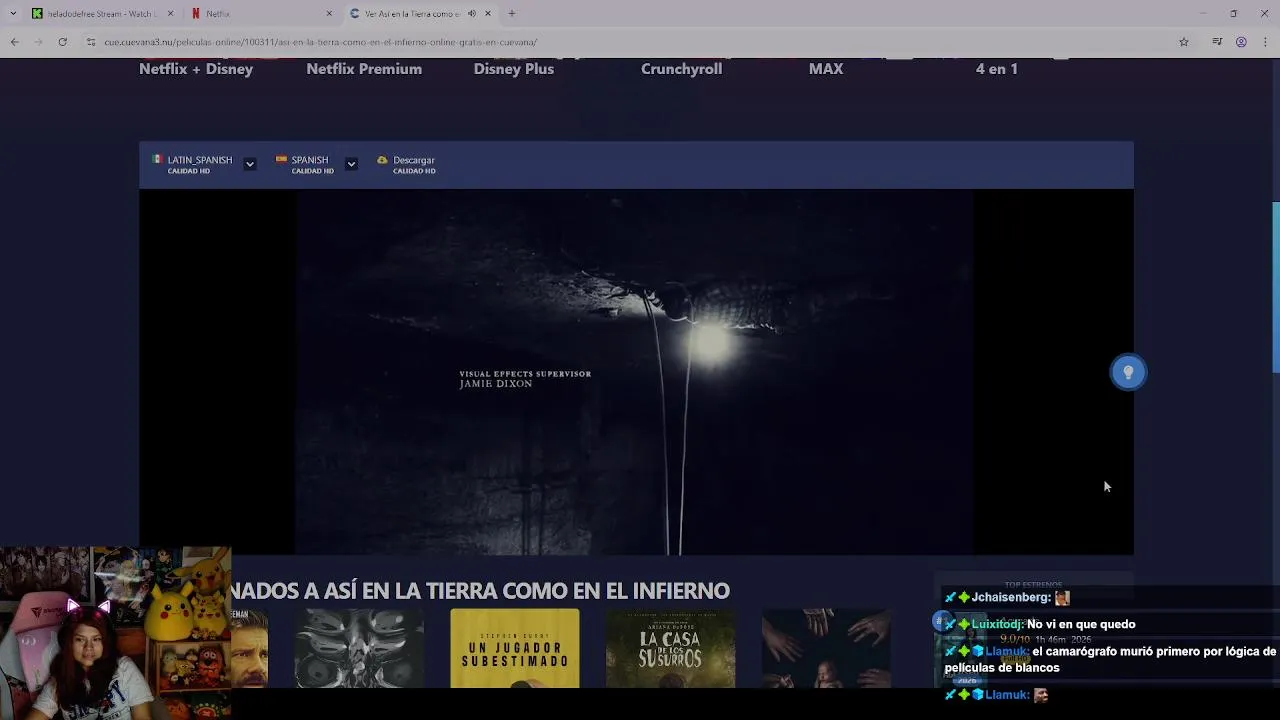Image resolution: width=1280 pixels, height=720 pixels.
Task: Restore down the browser window
Action: tap(1234, 13)
